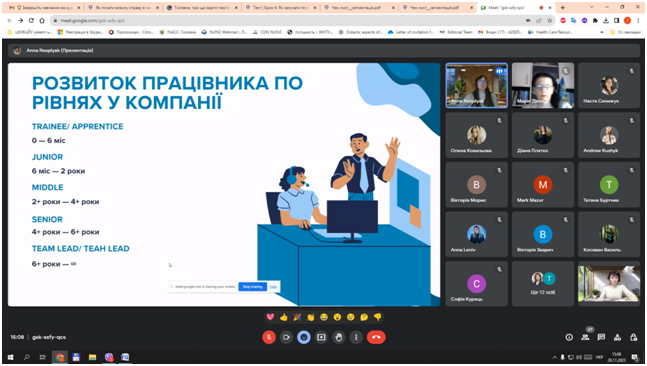The width and height of the screenshot is (647, 366).
Task: Open new browser tab with plus button
Action: pyautogui.click(x=562, y=7)
